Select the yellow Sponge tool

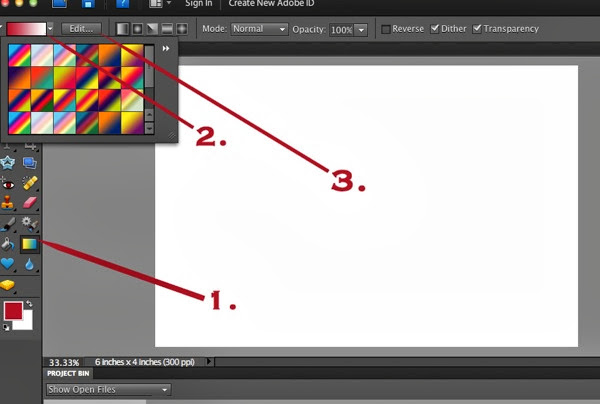coord(8,285)
